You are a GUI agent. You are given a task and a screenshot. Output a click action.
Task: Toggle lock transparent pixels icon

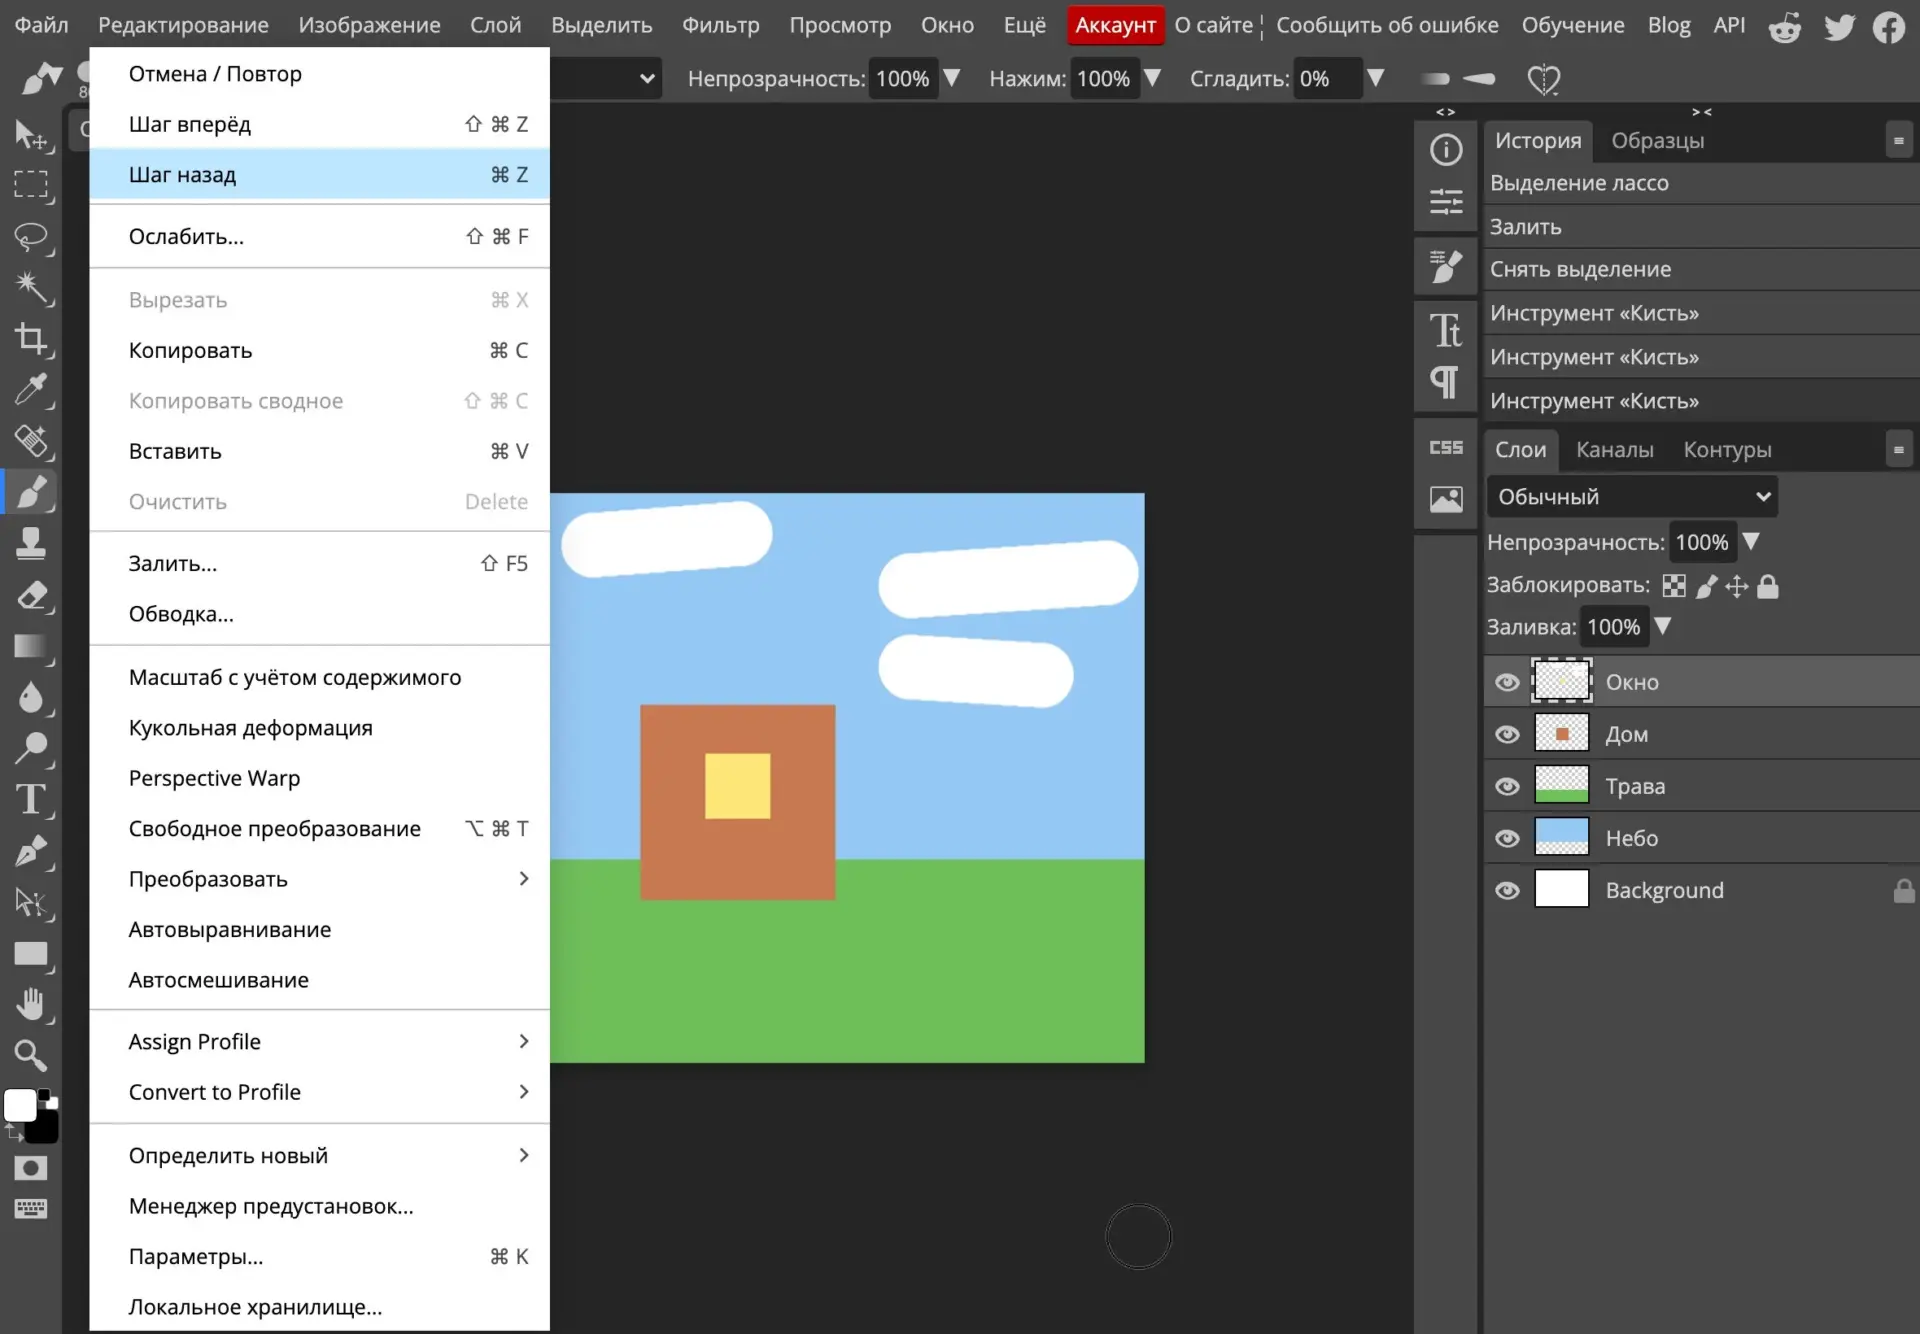coord(1674,586)
